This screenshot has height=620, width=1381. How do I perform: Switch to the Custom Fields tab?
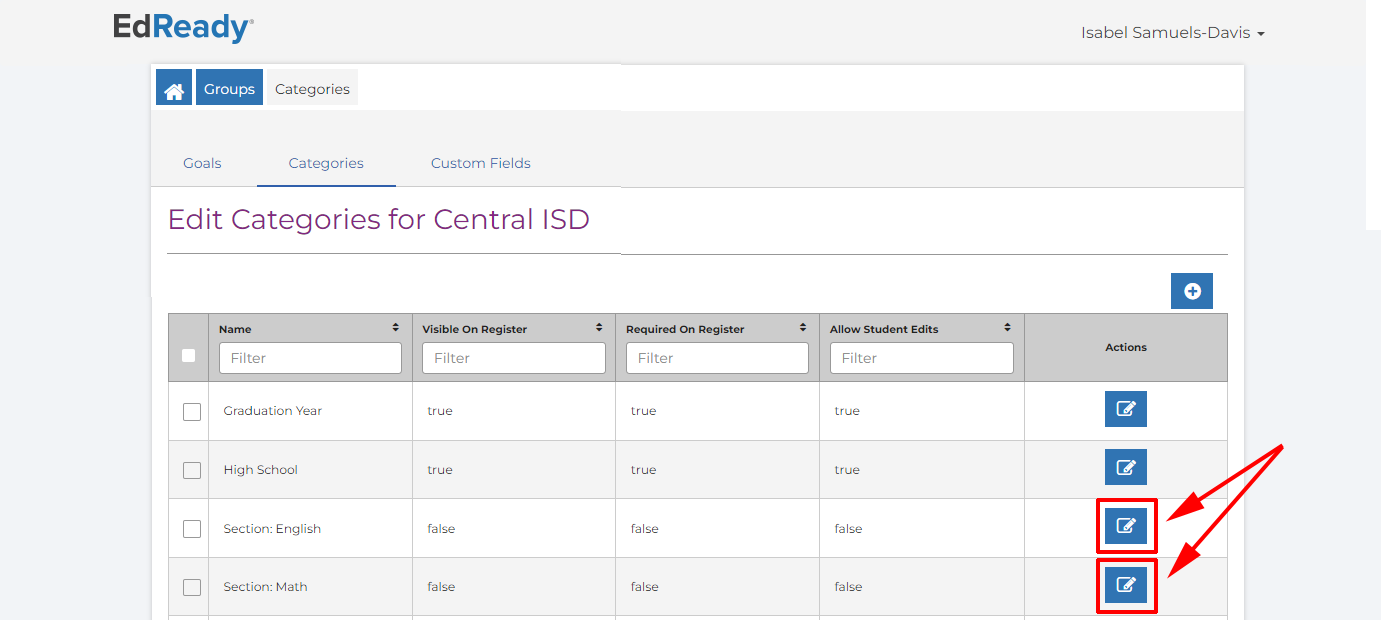[x=481, y=163]
